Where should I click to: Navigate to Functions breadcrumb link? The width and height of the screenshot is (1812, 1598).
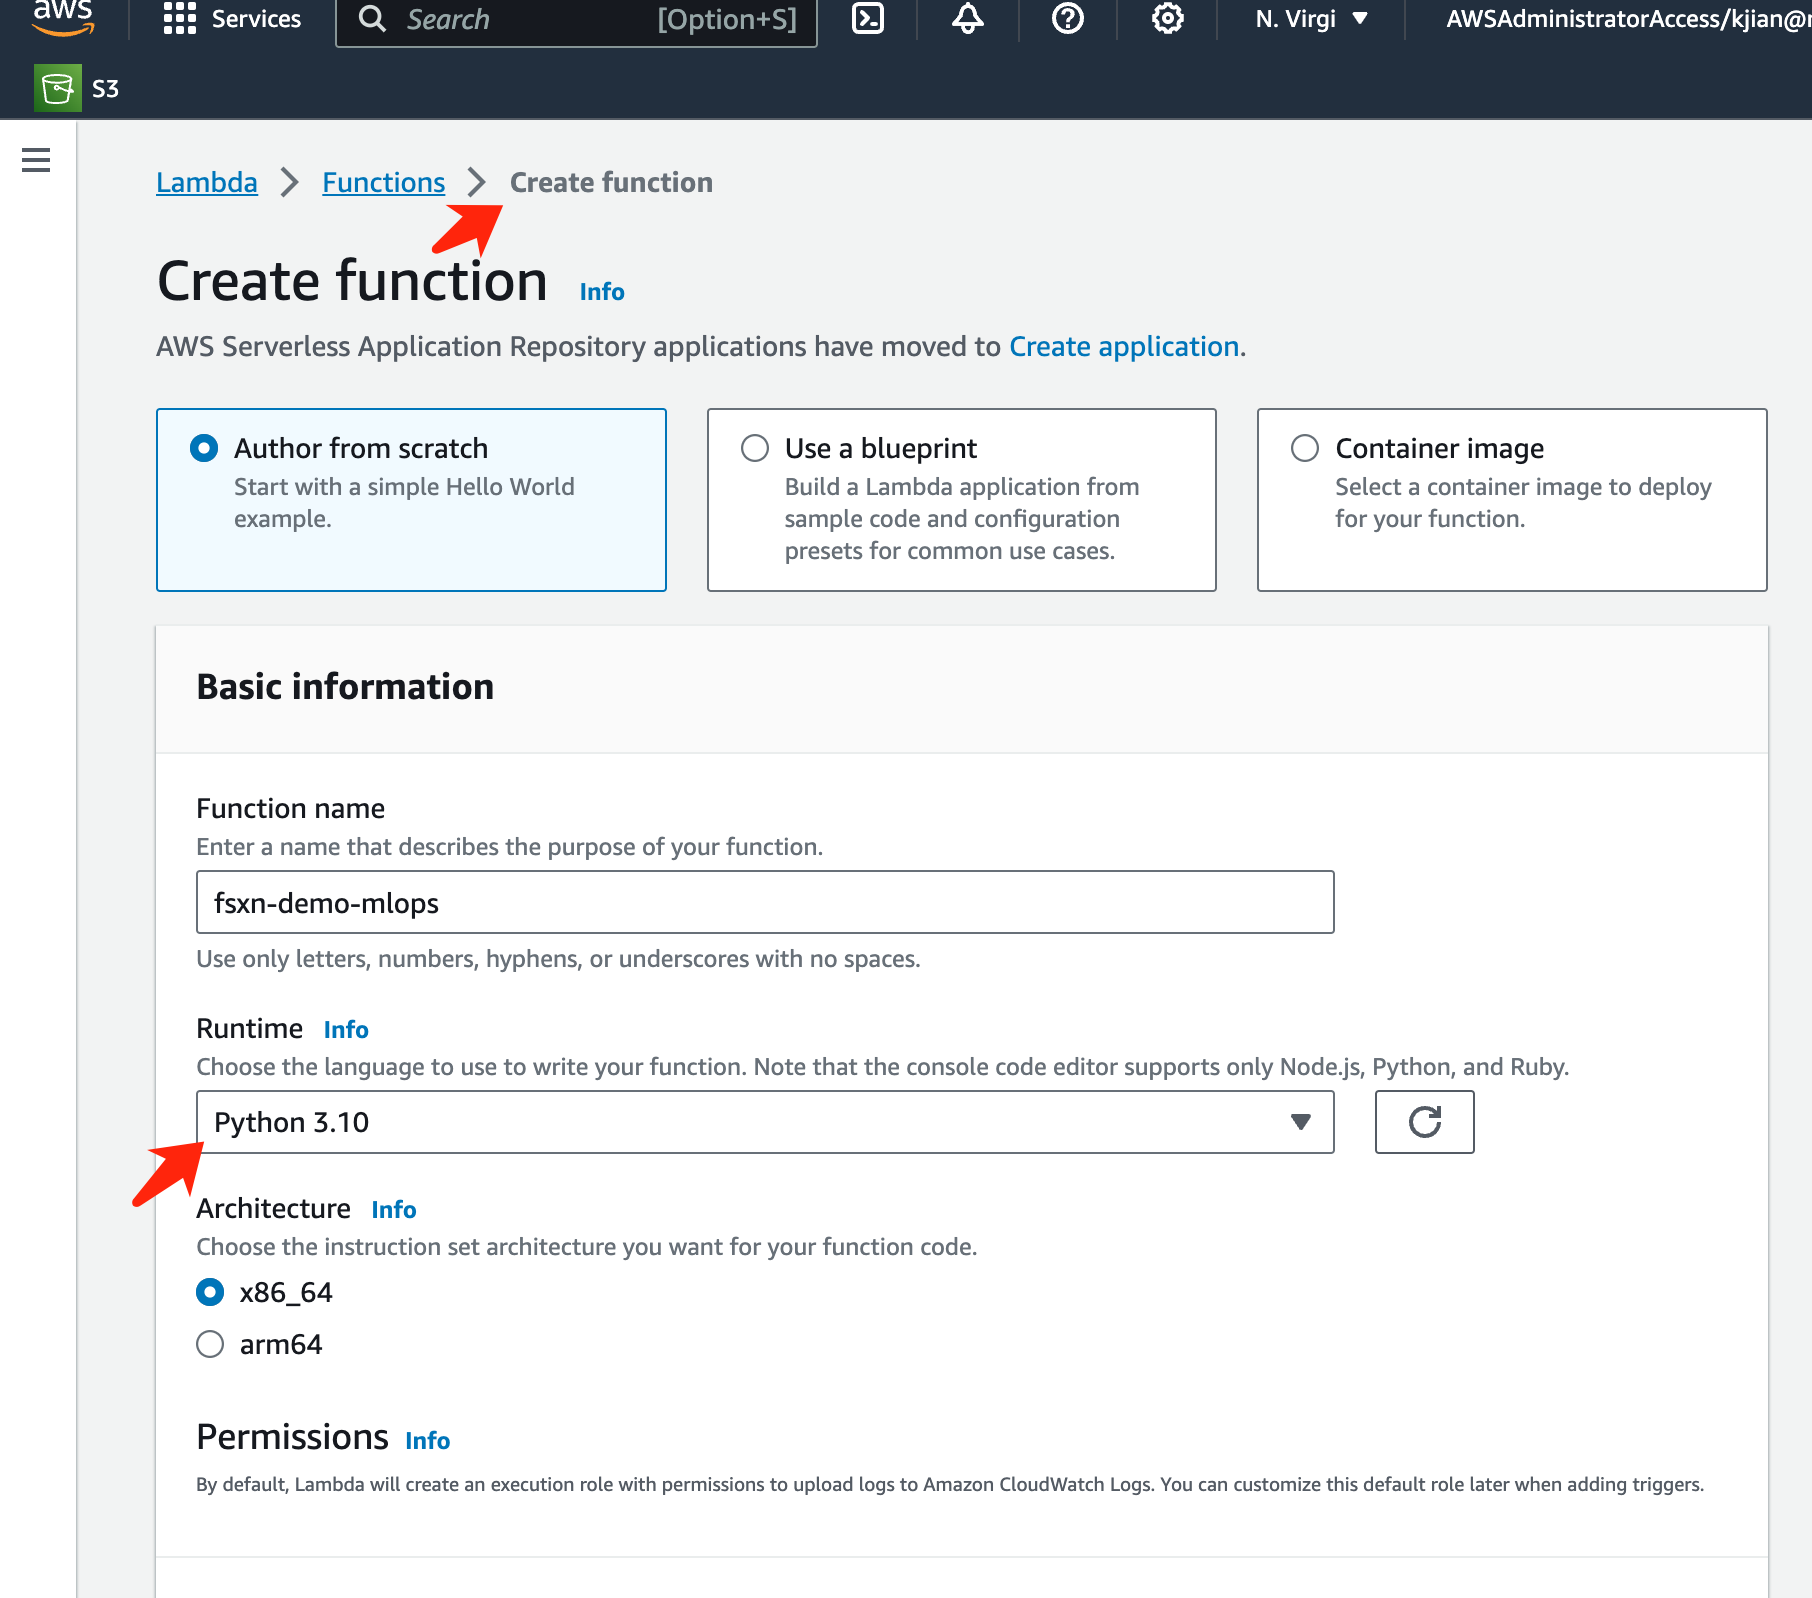pyautogui.click(x=383, y=182)
